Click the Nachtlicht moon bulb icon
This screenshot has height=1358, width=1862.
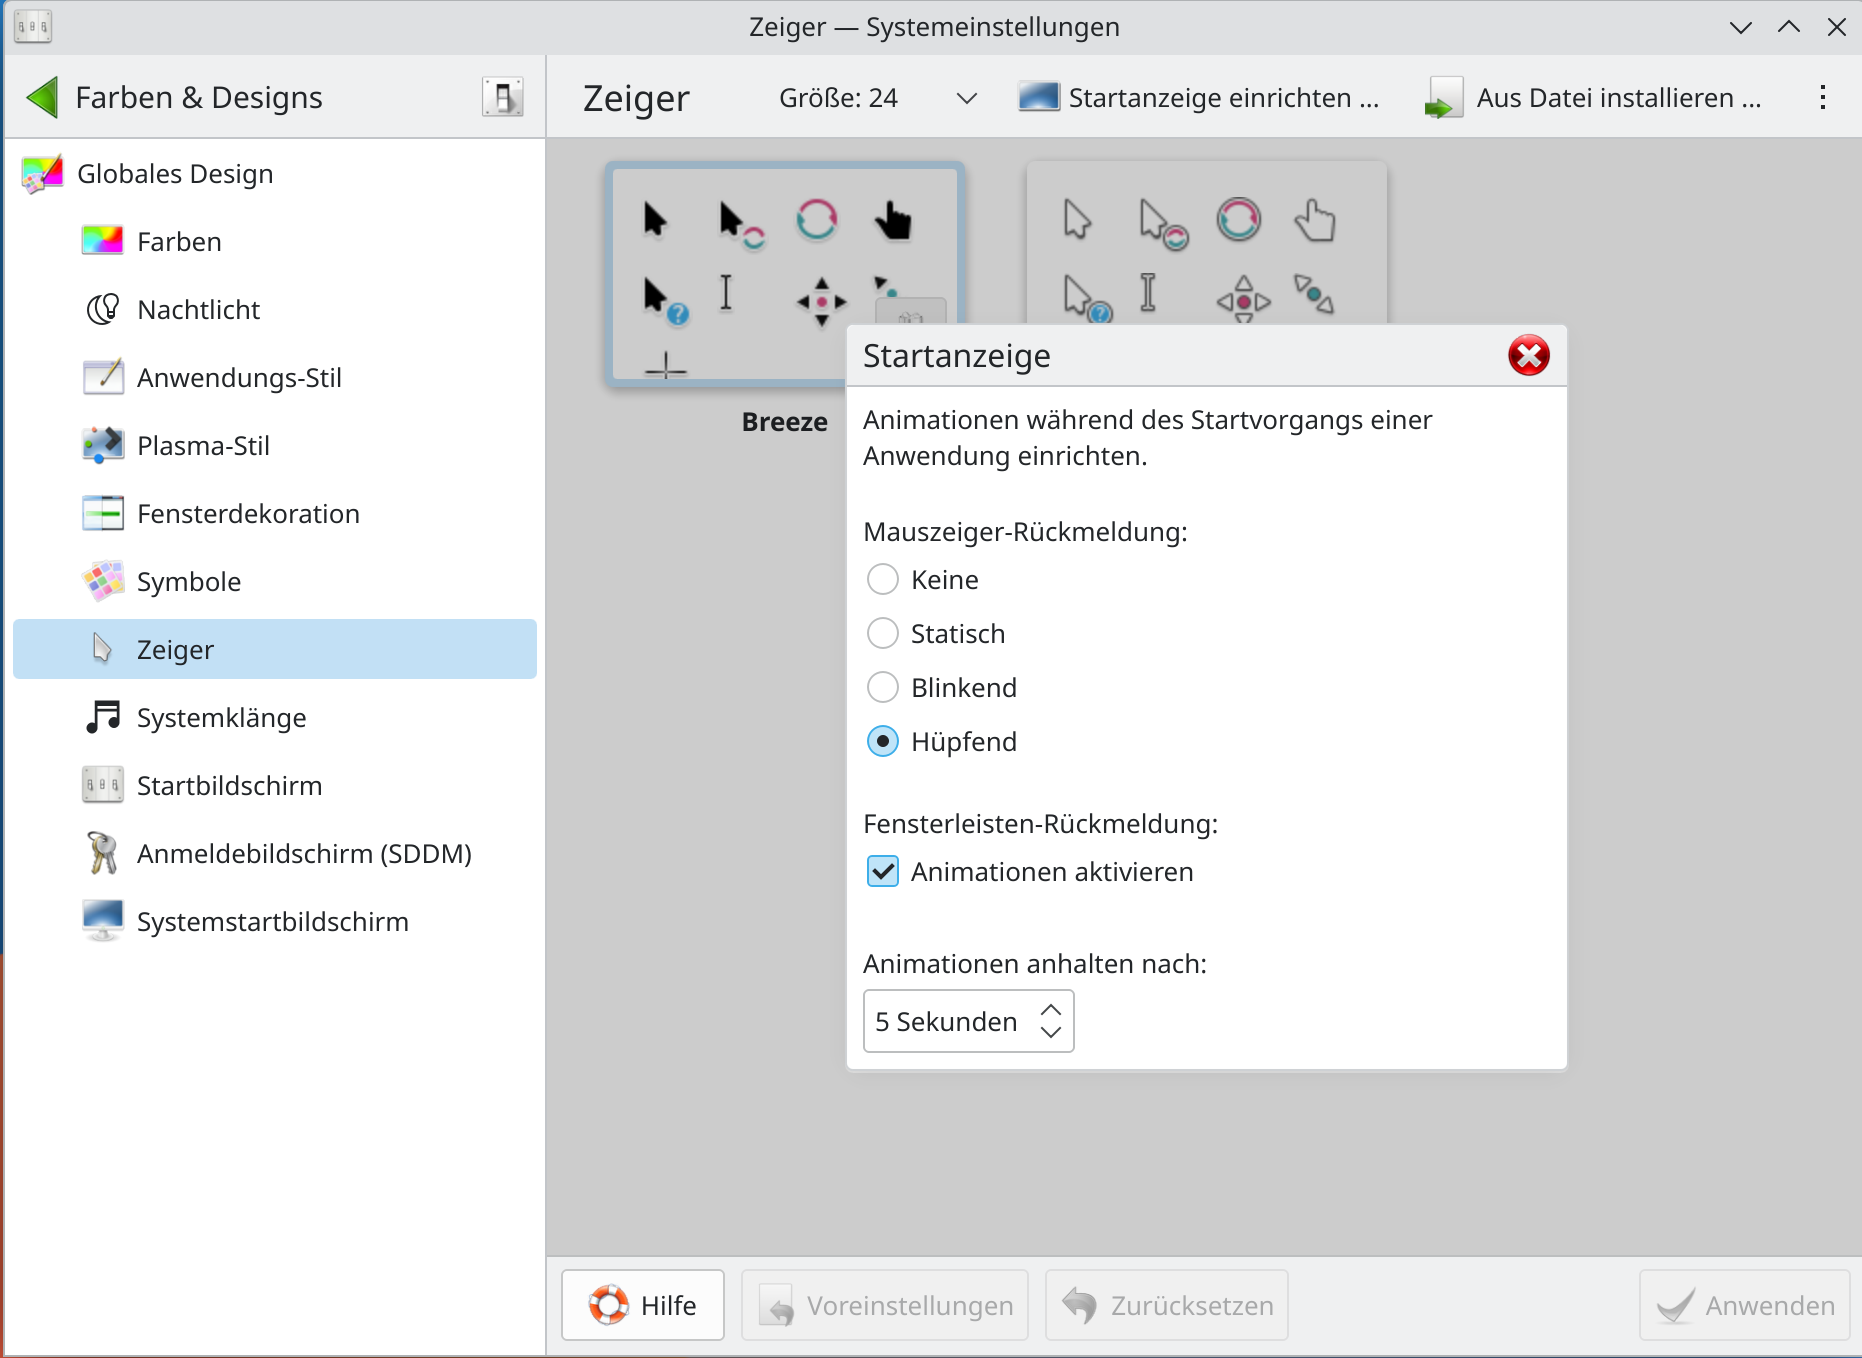click(102, 310)
